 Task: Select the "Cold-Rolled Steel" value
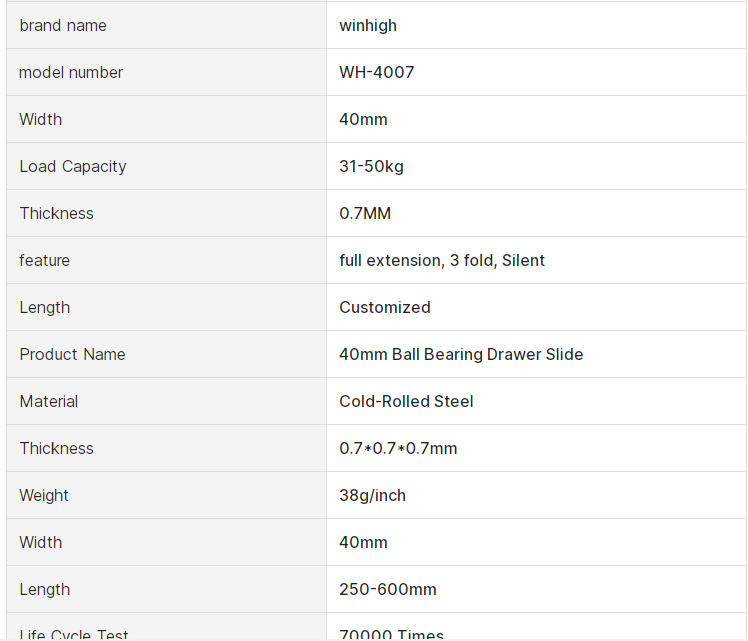(x=406, y=401)
